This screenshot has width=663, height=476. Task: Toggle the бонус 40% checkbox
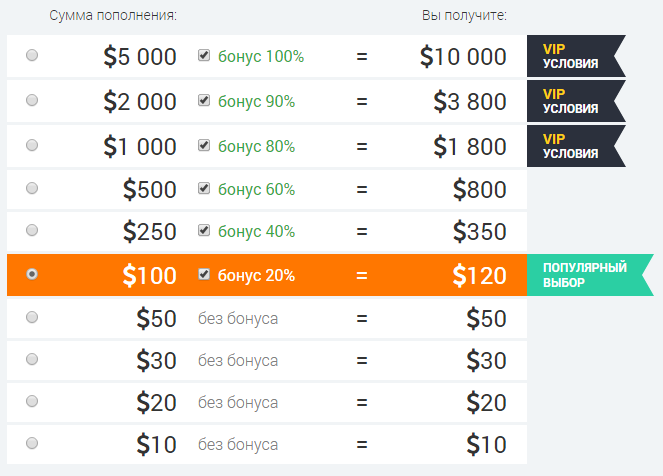pos(204,230)
